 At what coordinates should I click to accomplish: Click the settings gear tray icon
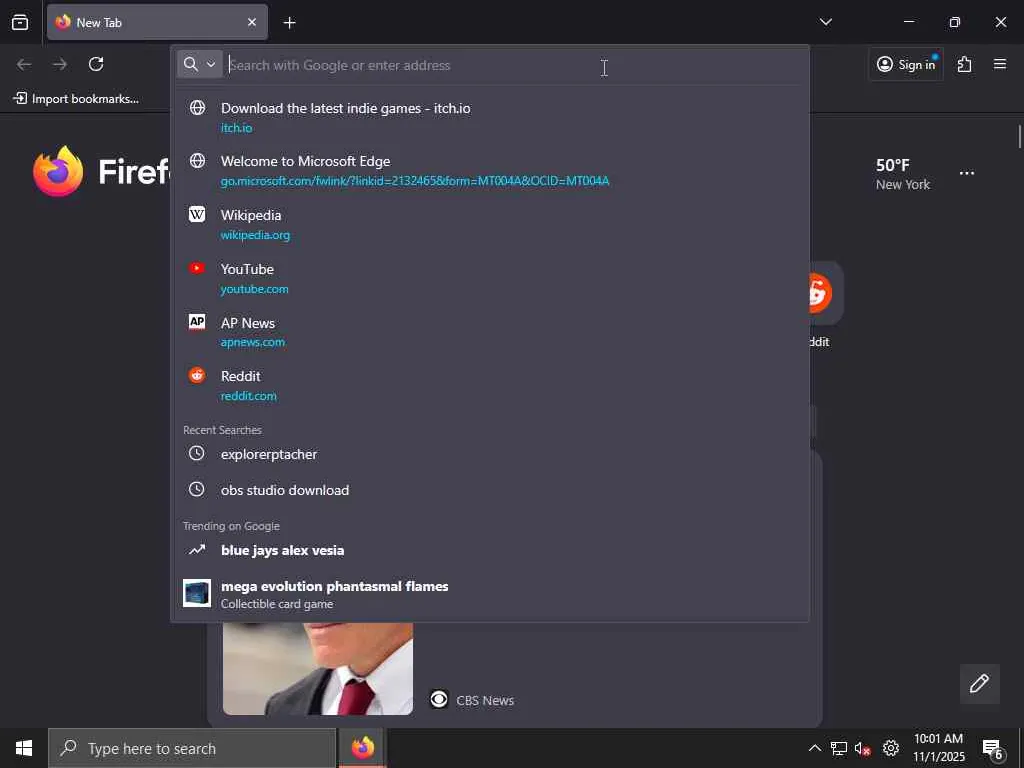tap(890, 748)
